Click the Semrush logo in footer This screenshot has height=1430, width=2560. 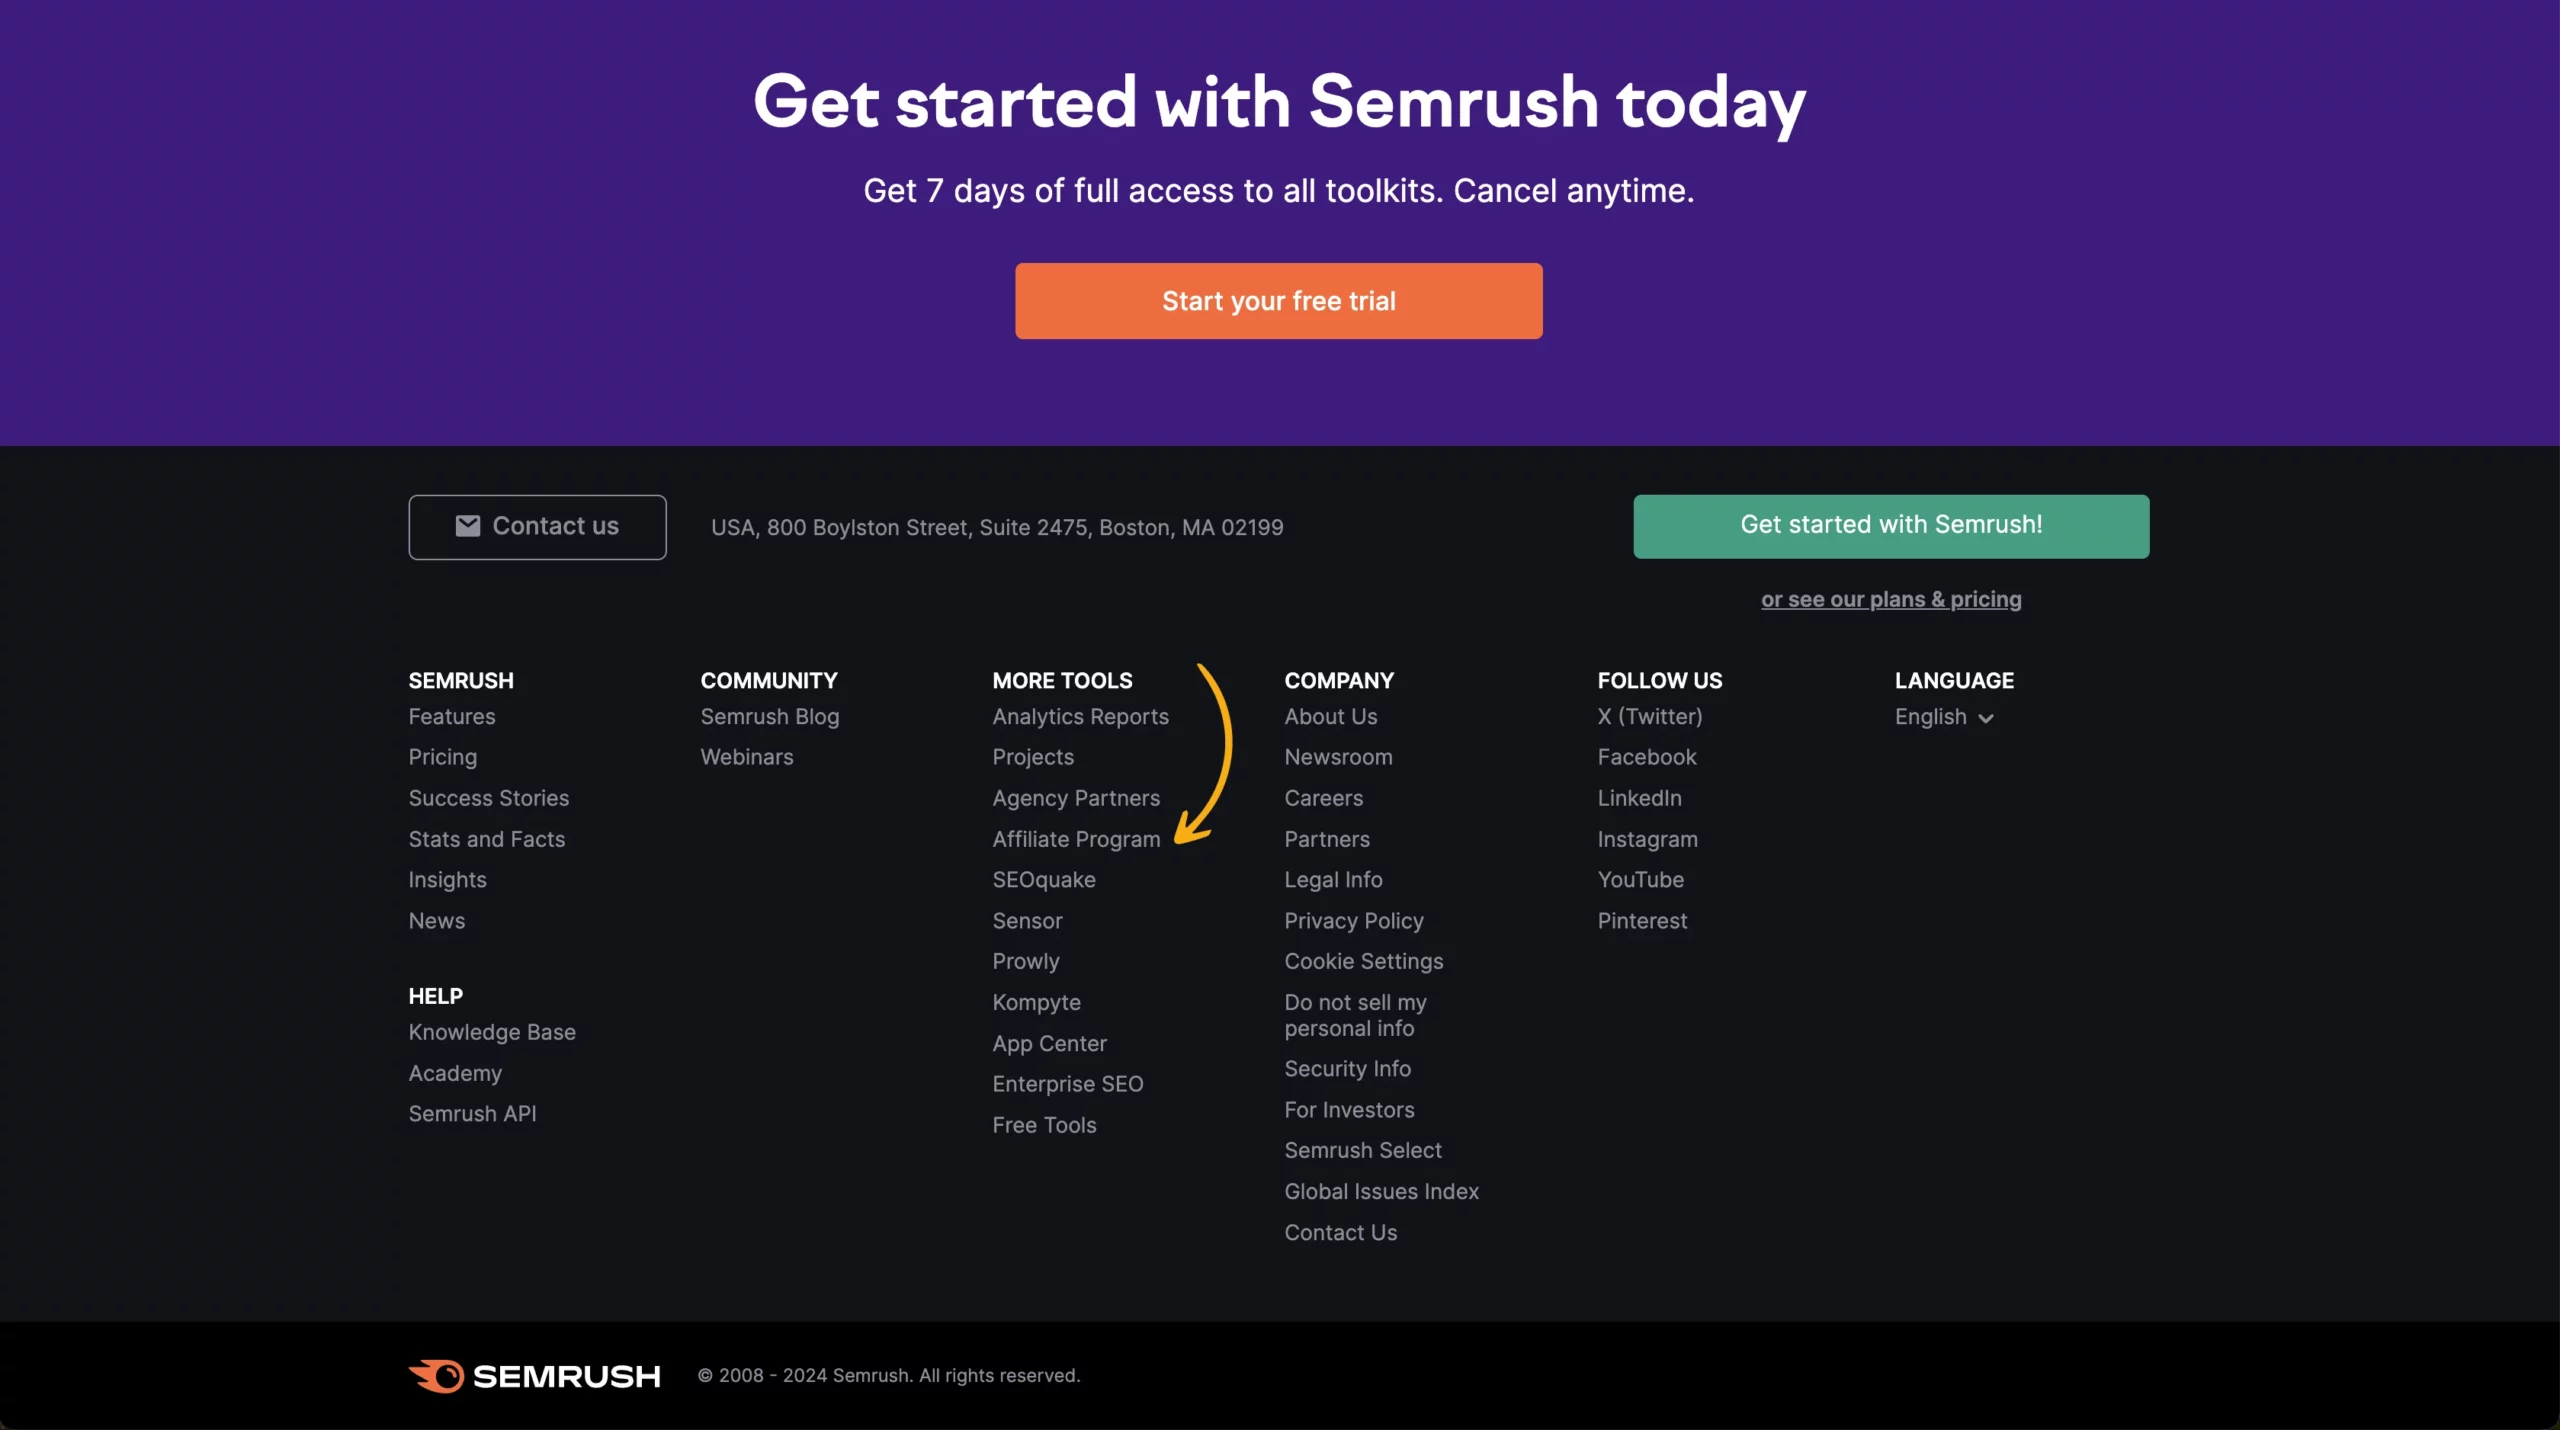pyautogui.click(x=533, y=1375)
